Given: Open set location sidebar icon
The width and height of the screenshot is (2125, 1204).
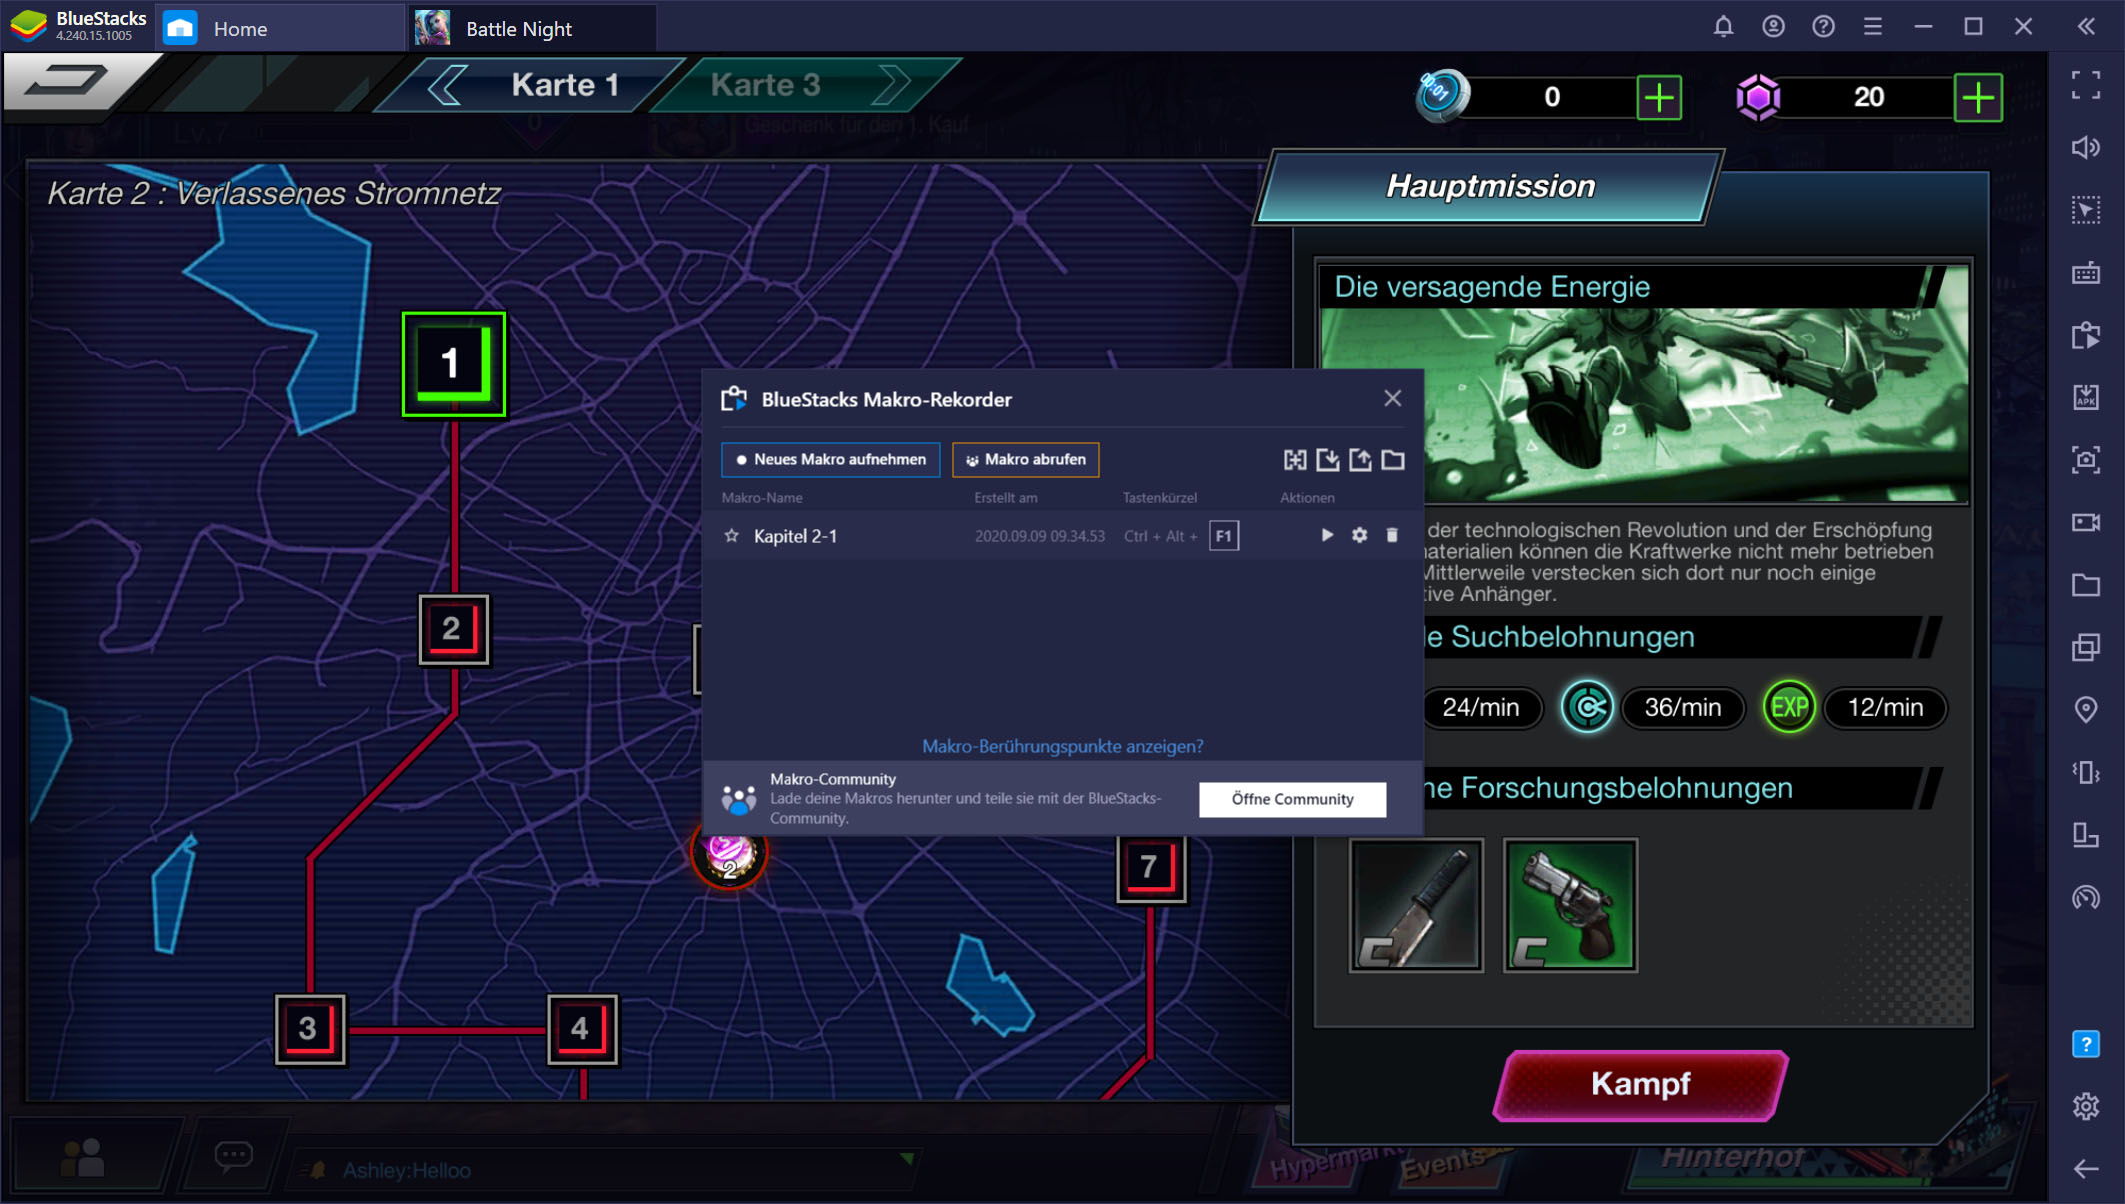Looking at the screenshot, I should point(2086,710).
